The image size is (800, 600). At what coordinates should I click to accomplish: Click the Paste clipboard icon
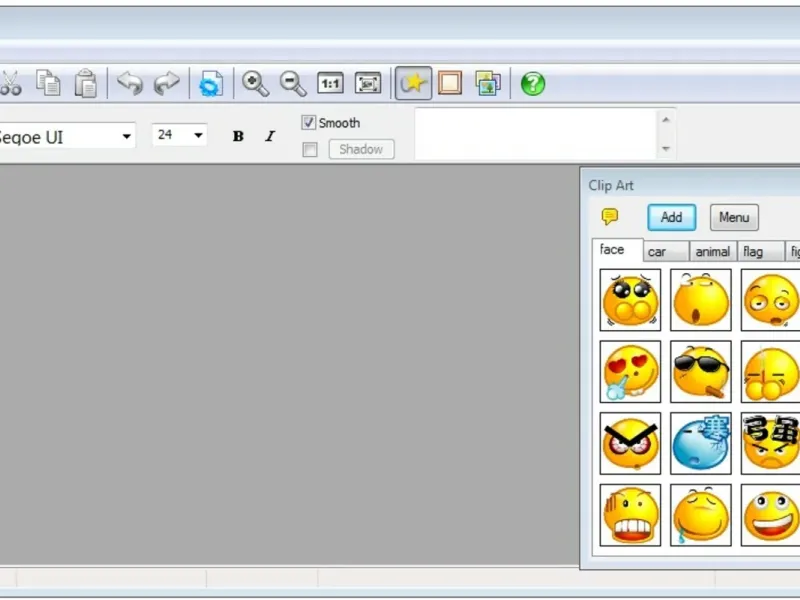click(x=86, y=83)
